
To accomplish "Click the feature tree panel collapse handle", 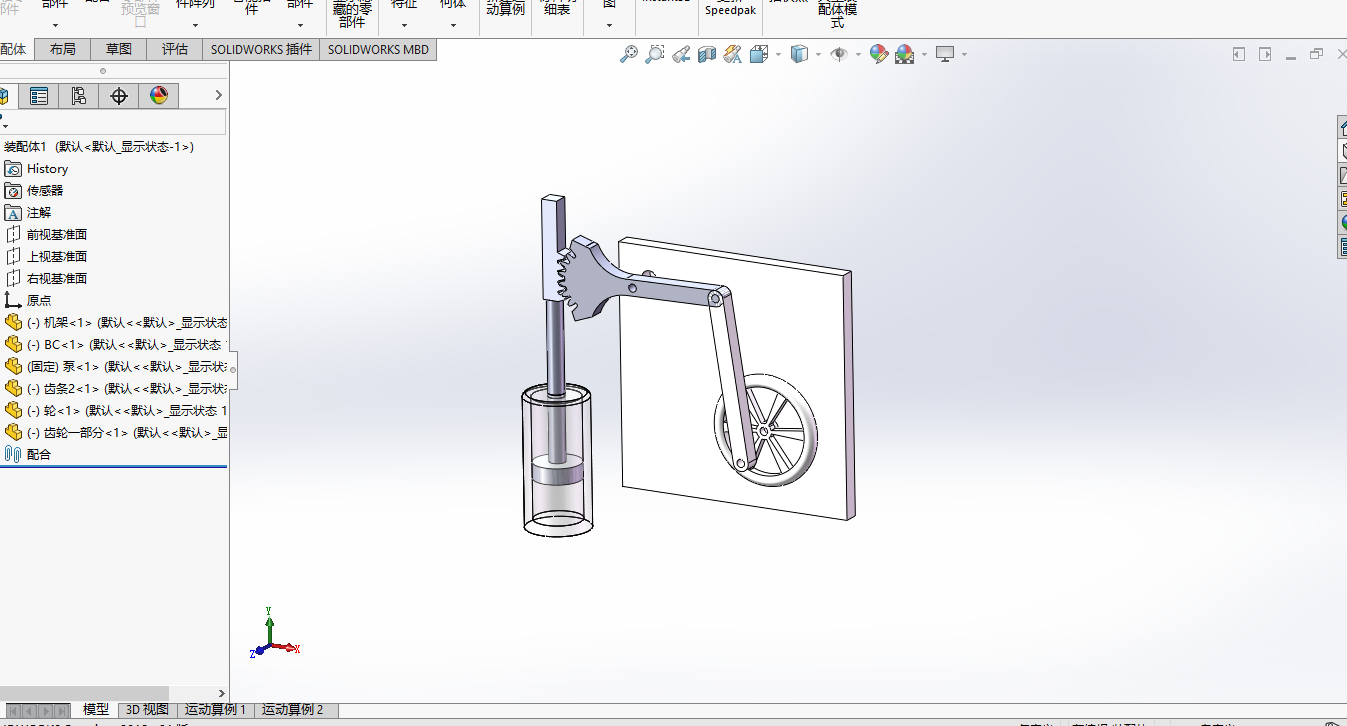I will pyautogui.click(x=233, y=369).
